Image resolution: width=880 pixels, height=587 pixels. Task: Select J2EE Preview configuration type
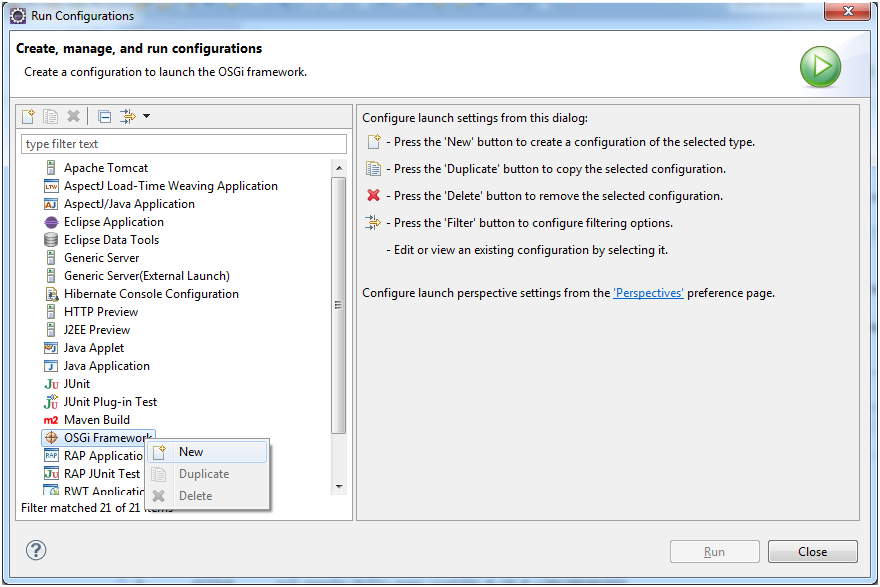97,330
